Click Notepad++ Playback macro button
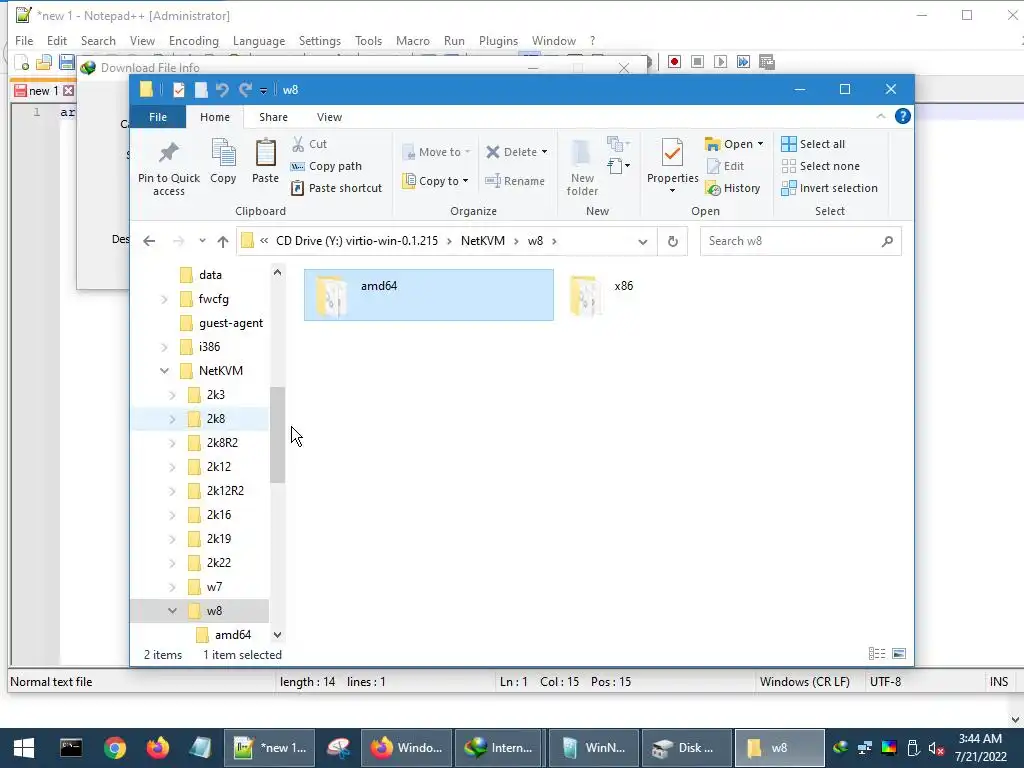 [720, 61]
